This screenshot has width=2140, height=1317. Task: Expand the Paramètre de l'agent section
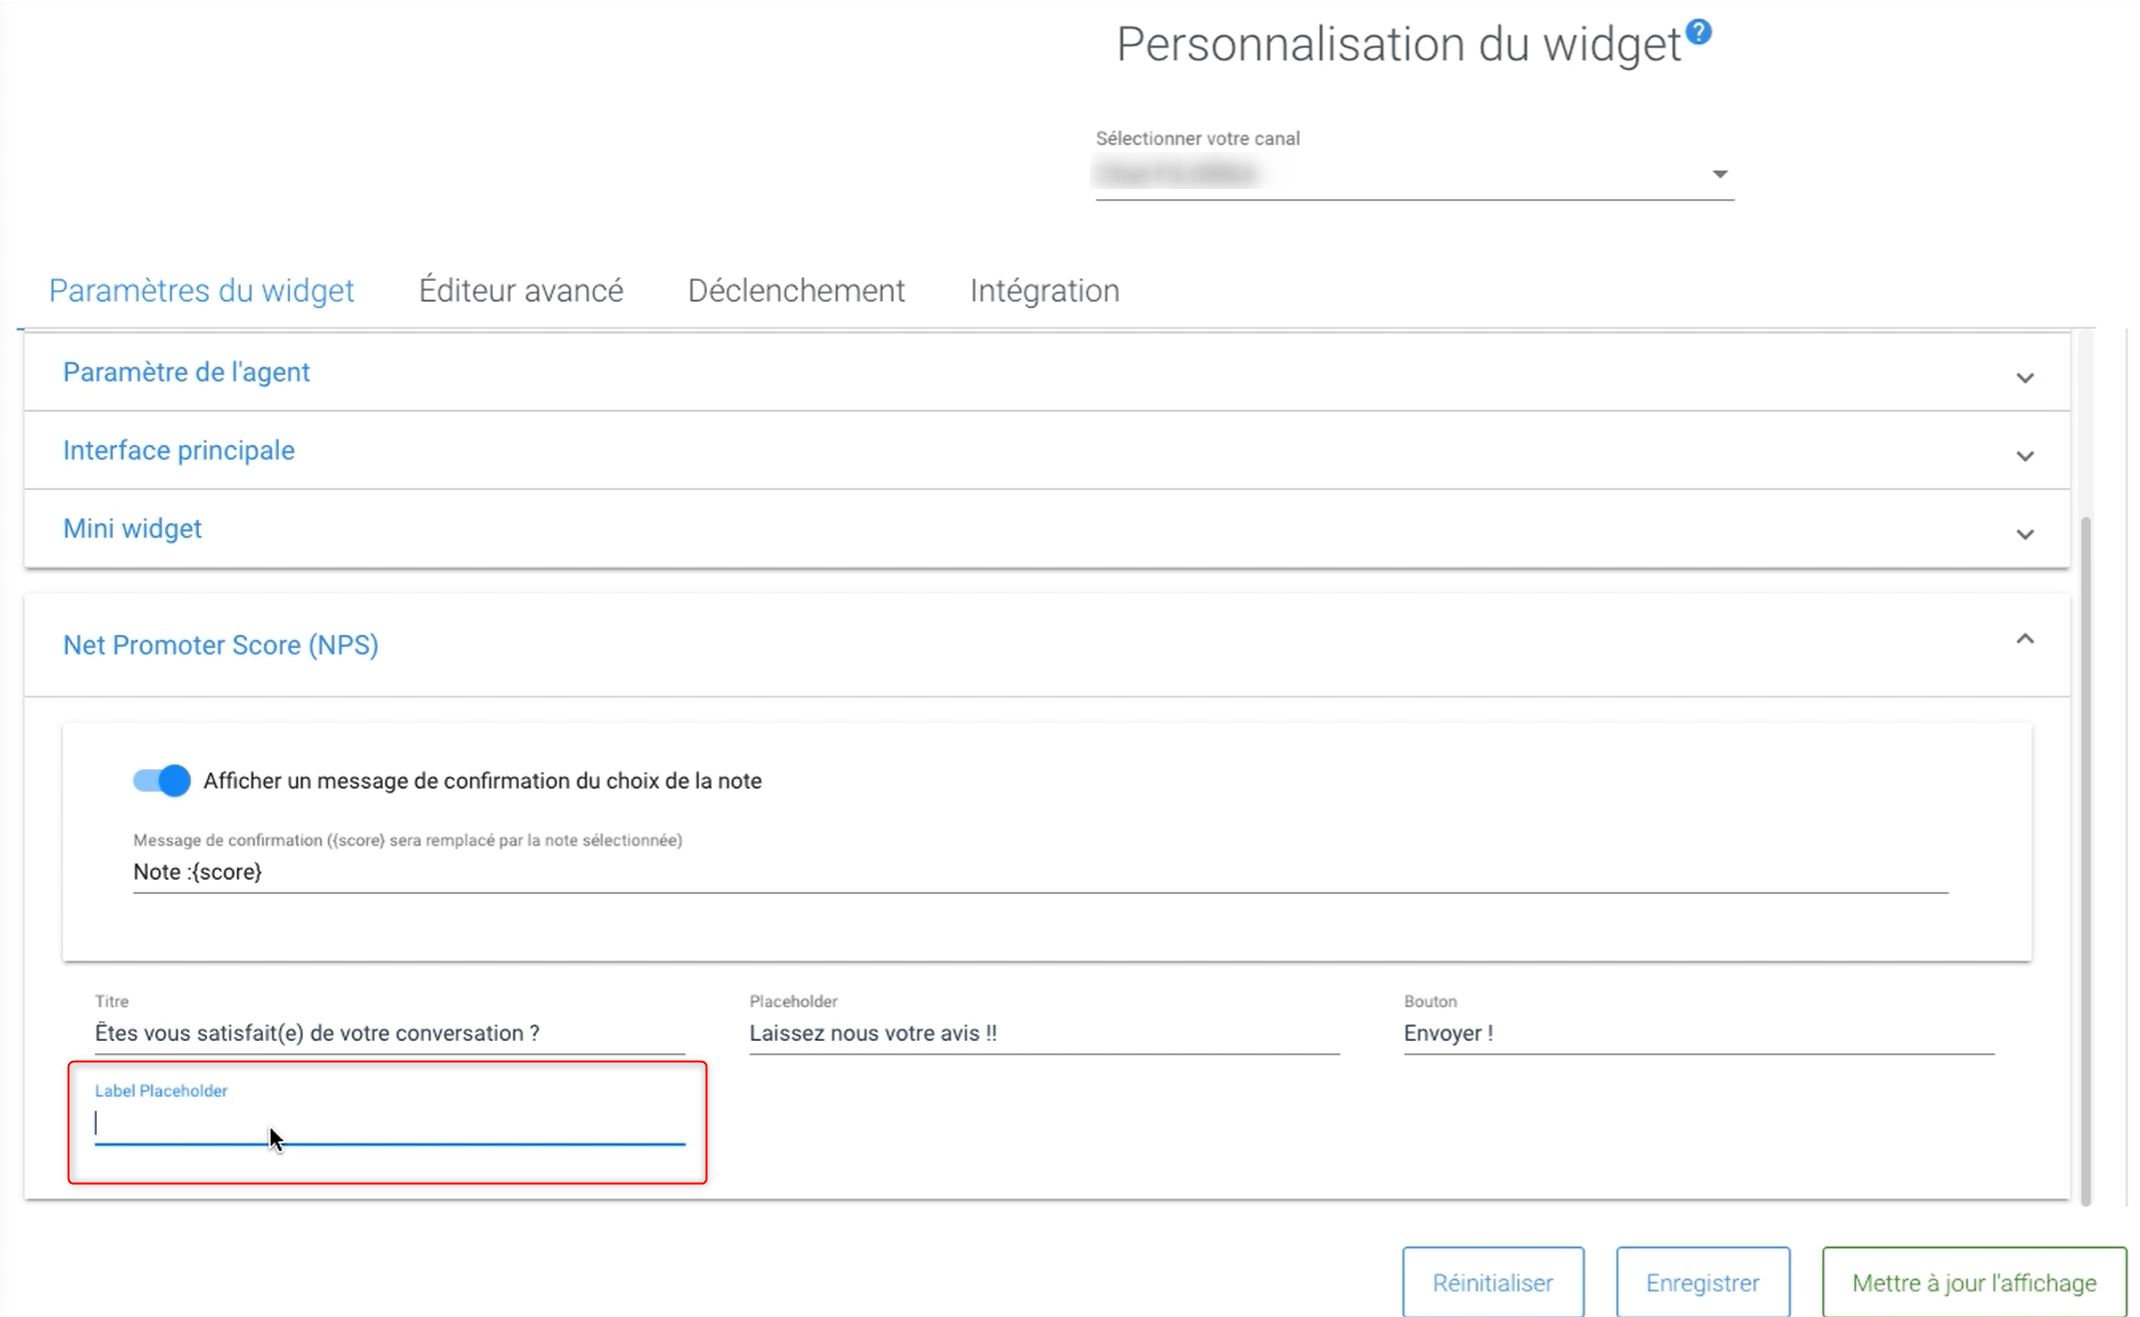[x=2024, y=377]
